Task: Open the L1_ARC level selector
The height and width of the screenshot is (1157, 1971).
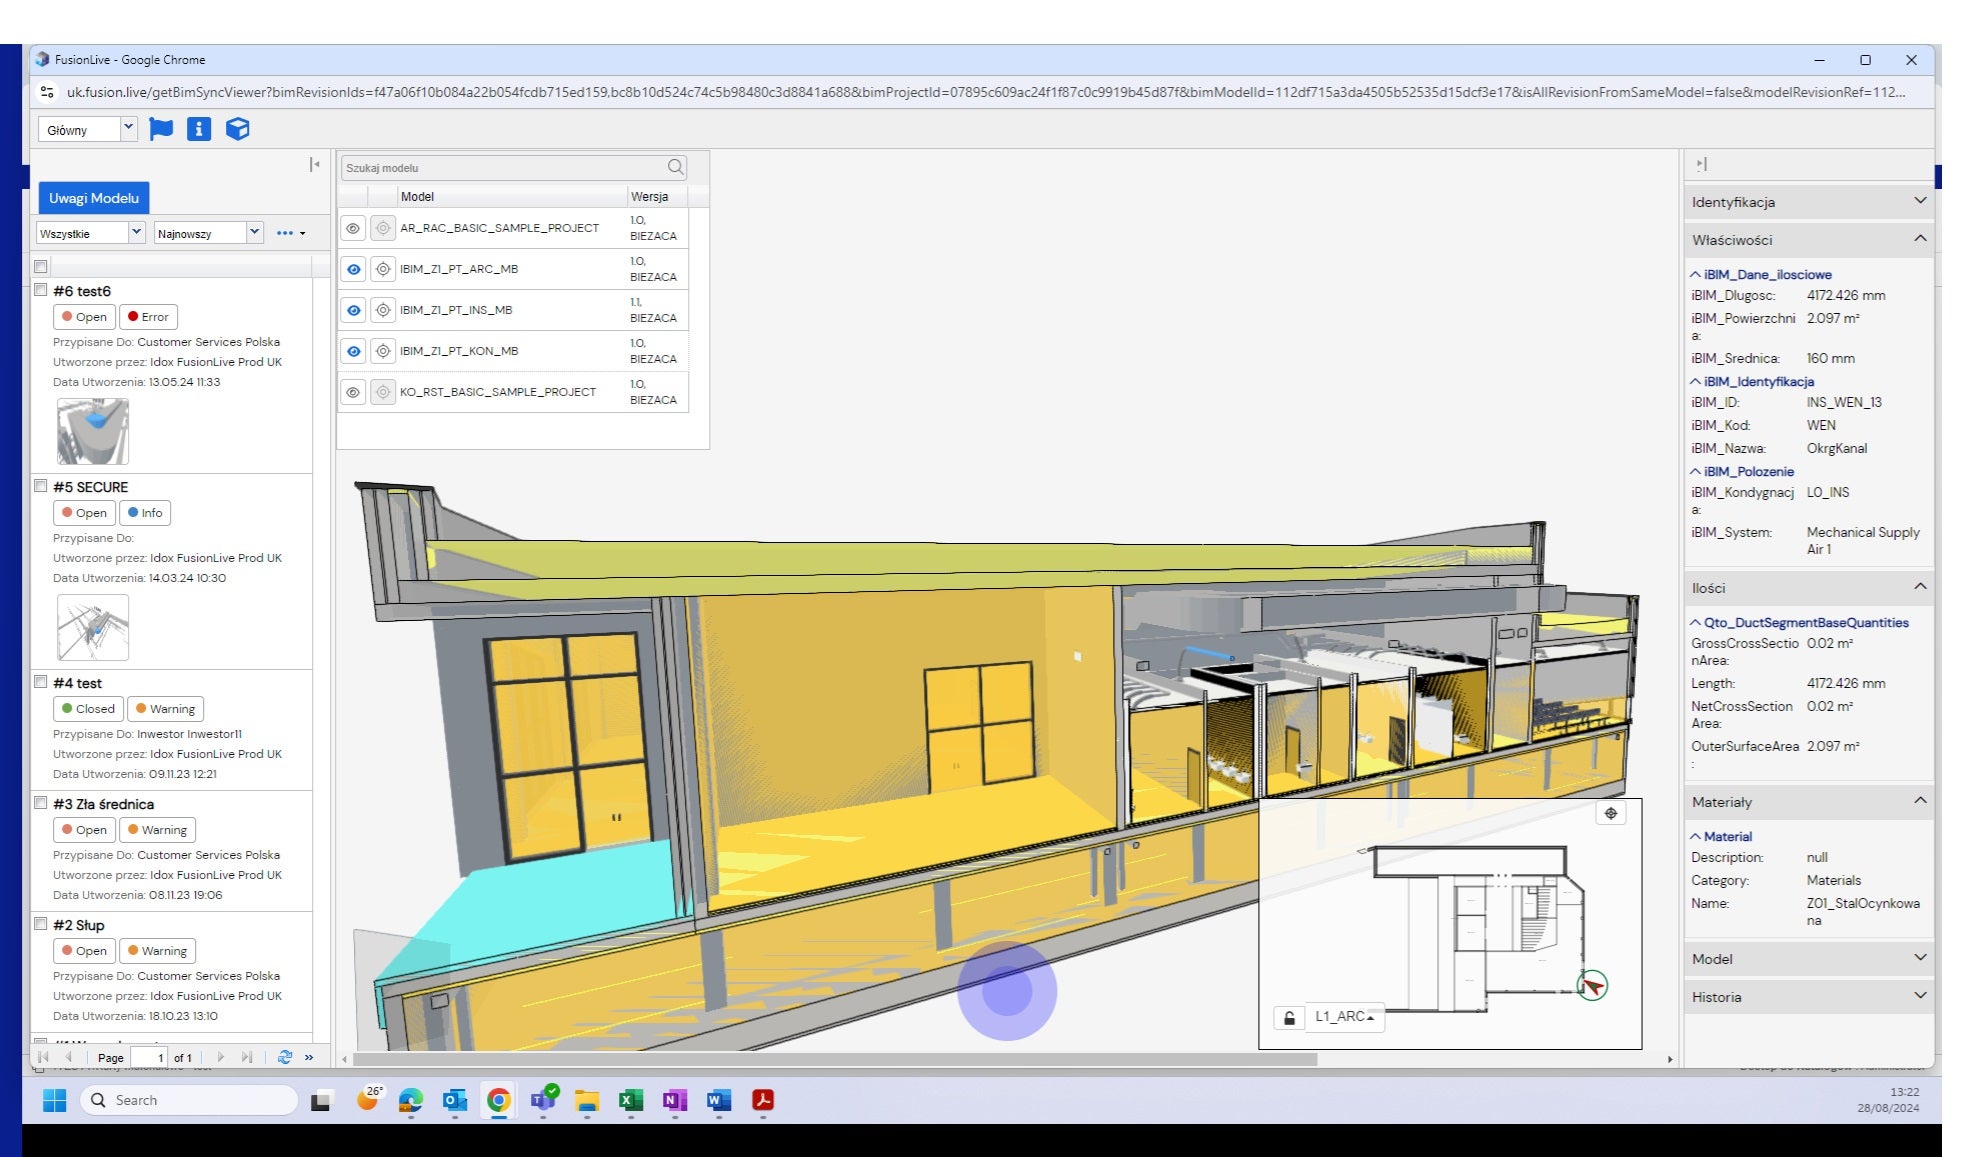Action: click(x=1345, y=1017)
